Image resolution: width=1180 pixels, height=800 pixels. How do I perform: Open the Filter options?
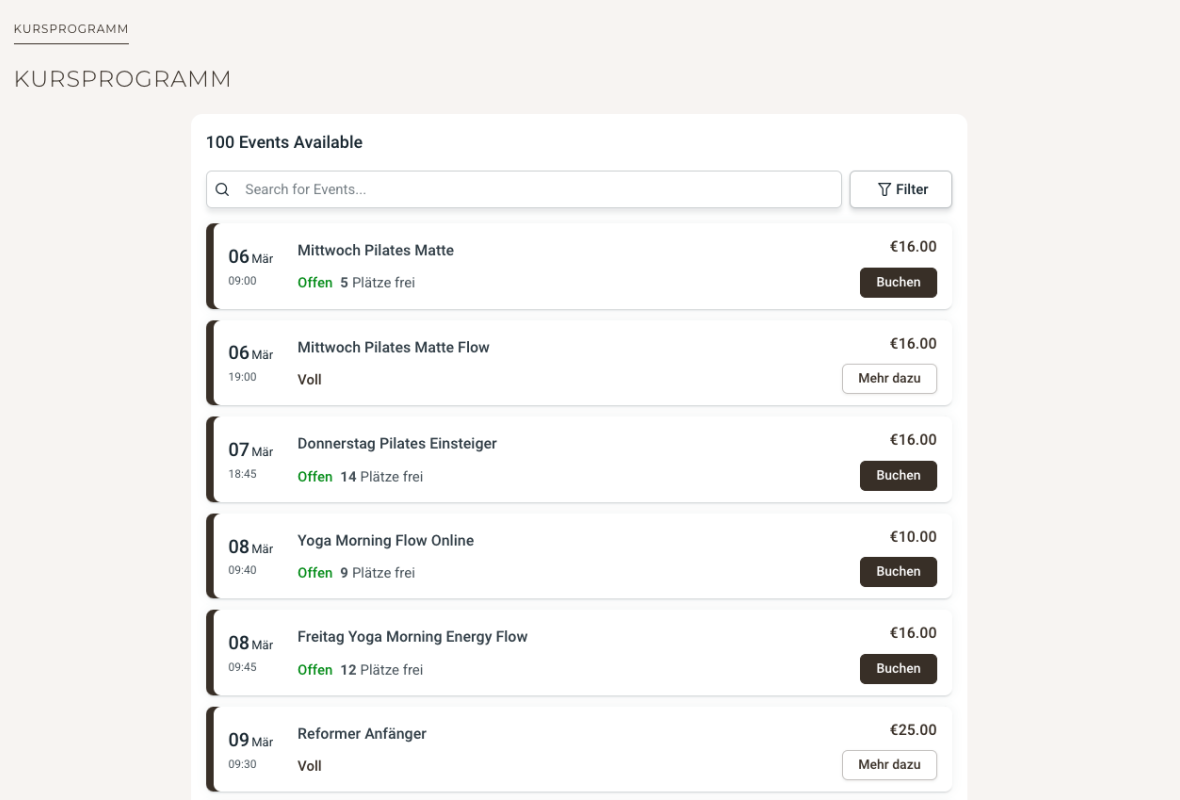click(900, 190)
